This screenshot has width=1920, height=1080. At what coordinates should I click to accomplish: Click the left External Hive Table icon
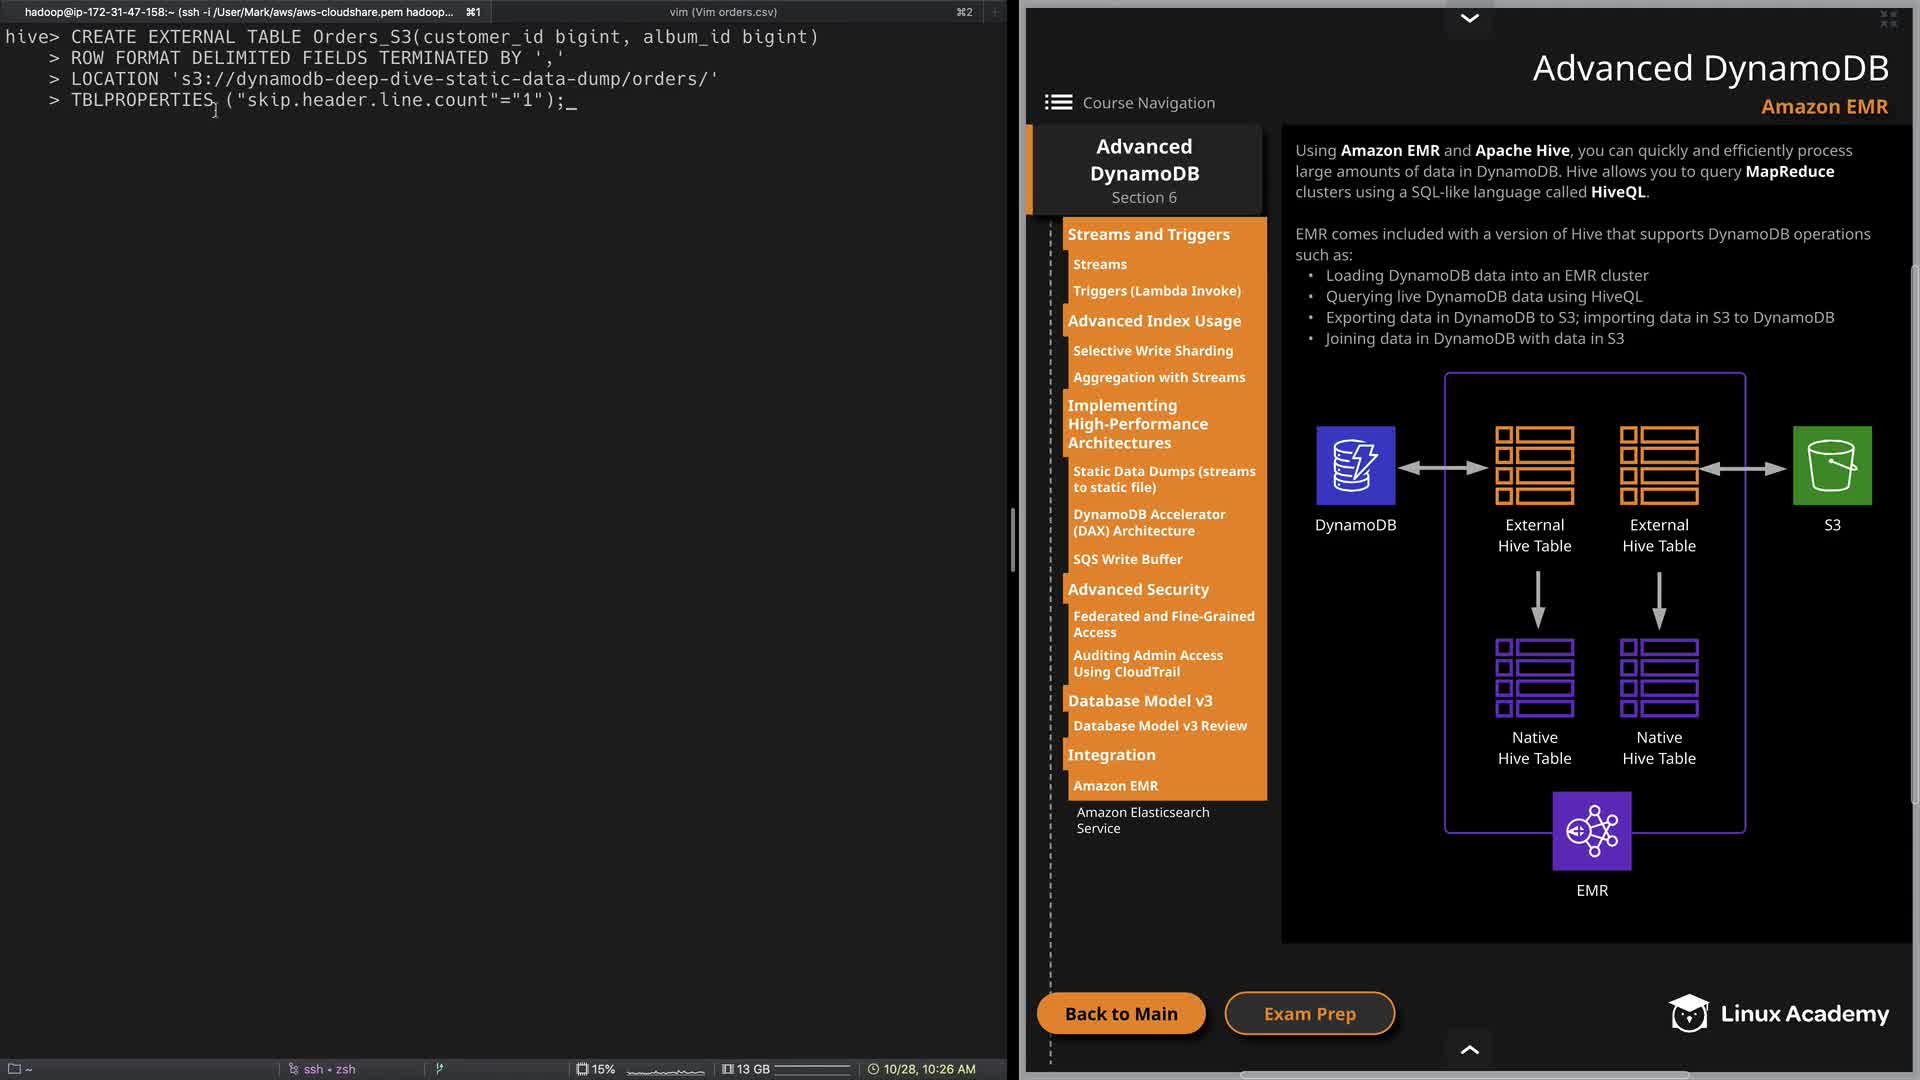(x=1534, y=466)
